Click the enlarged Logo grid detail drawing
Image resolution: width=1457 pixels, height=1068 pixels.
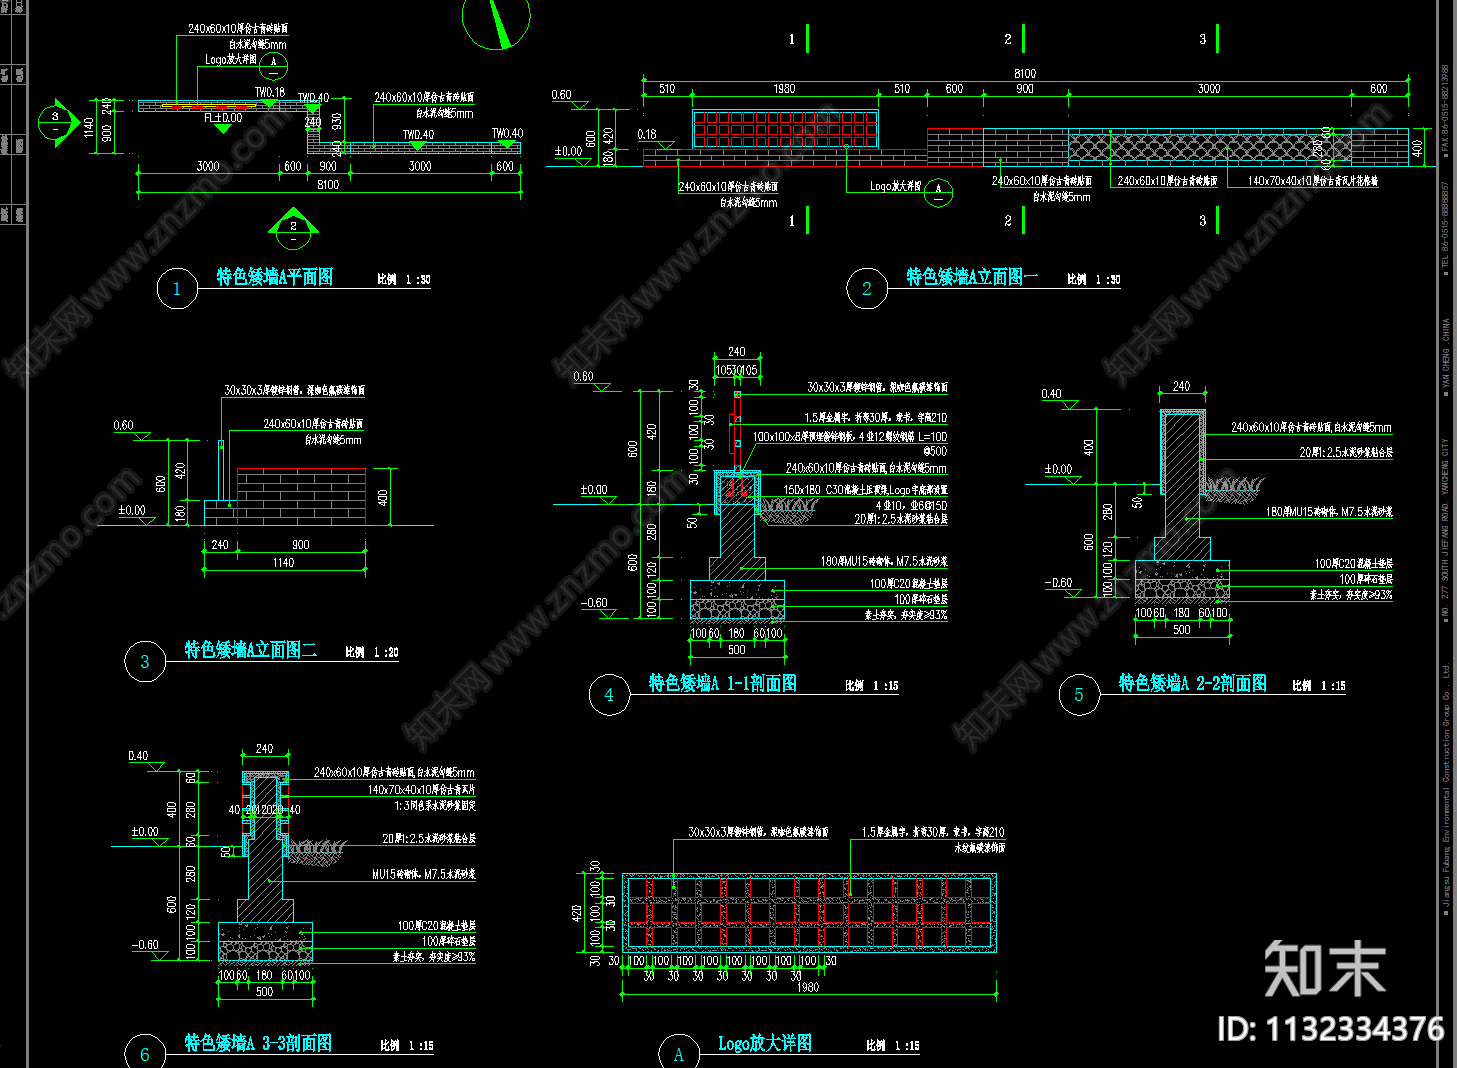point(809,913)
